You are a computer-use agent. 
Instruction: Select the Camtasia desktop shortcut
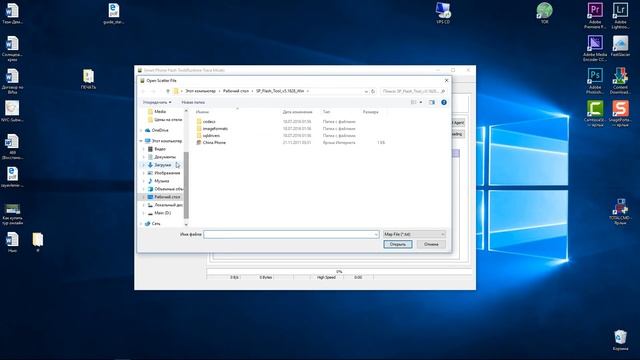(595, 114)
